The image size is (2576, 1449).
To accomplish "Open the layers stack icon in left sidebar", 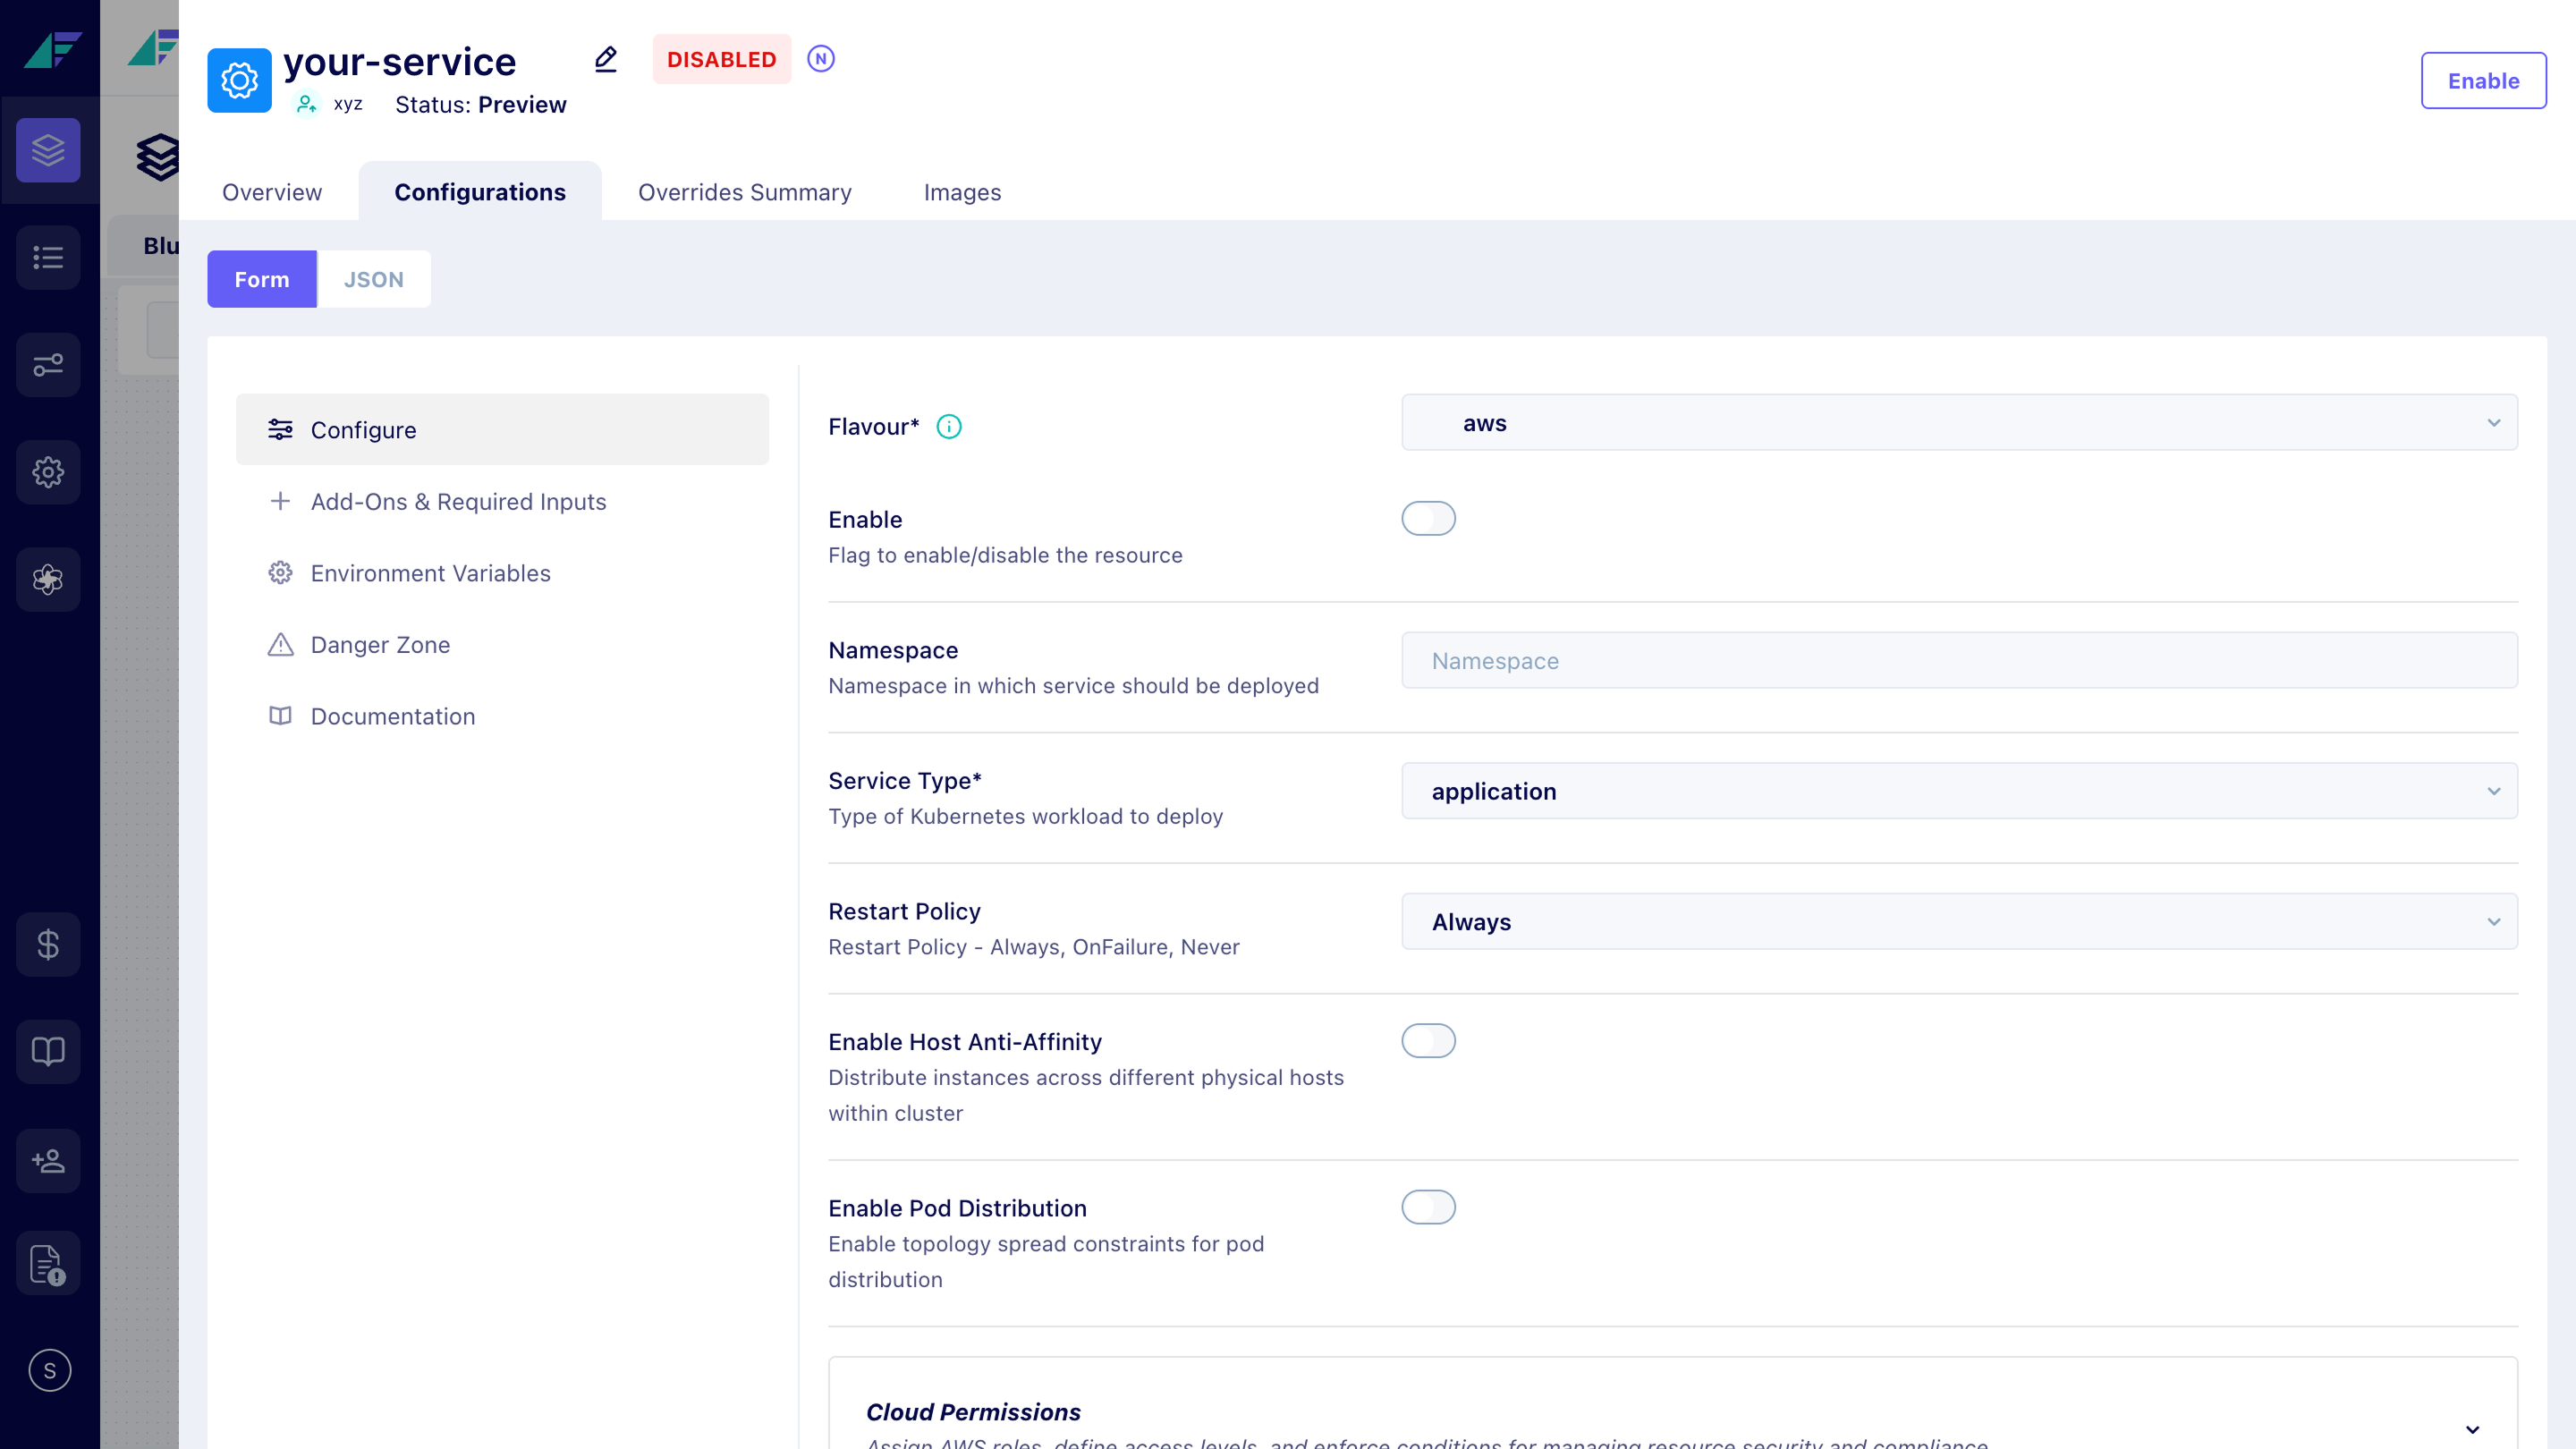I will tap(48, 150).
